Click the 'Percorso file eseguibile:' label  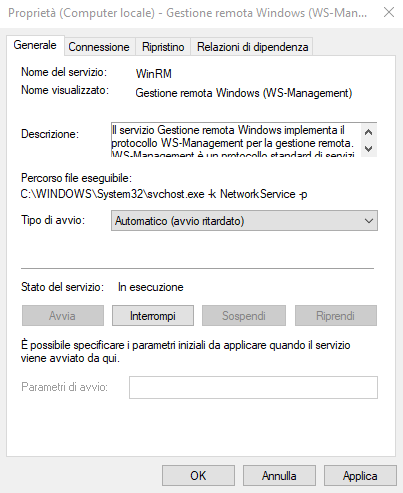[x=76, y=178]
